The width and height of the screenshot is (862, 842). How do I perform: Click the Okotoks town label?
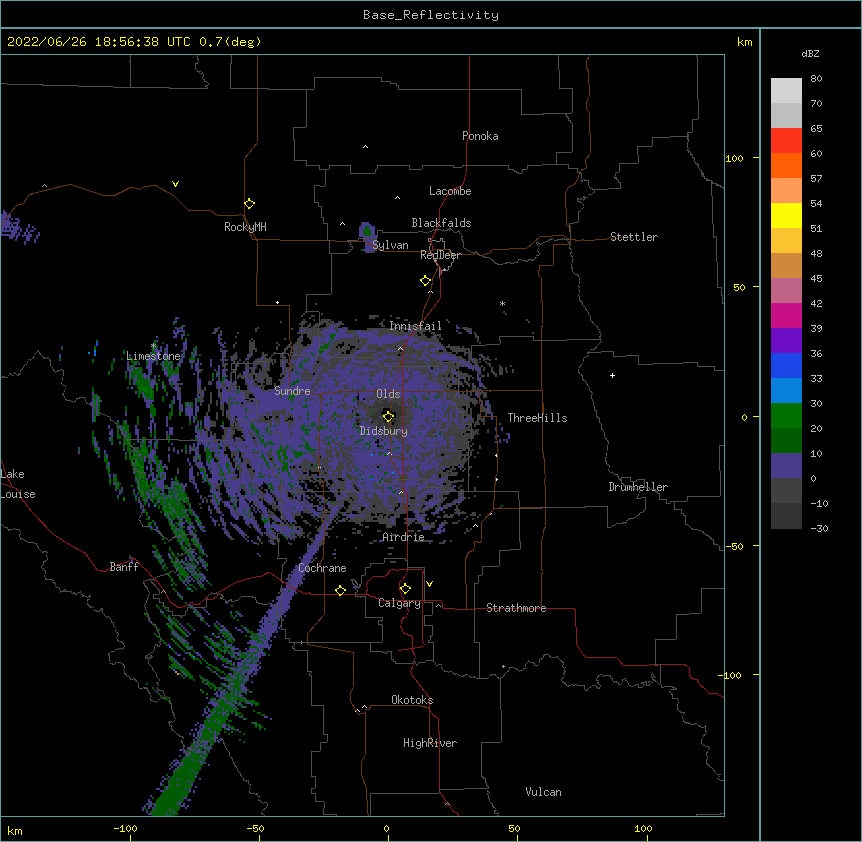pos(412,700)
